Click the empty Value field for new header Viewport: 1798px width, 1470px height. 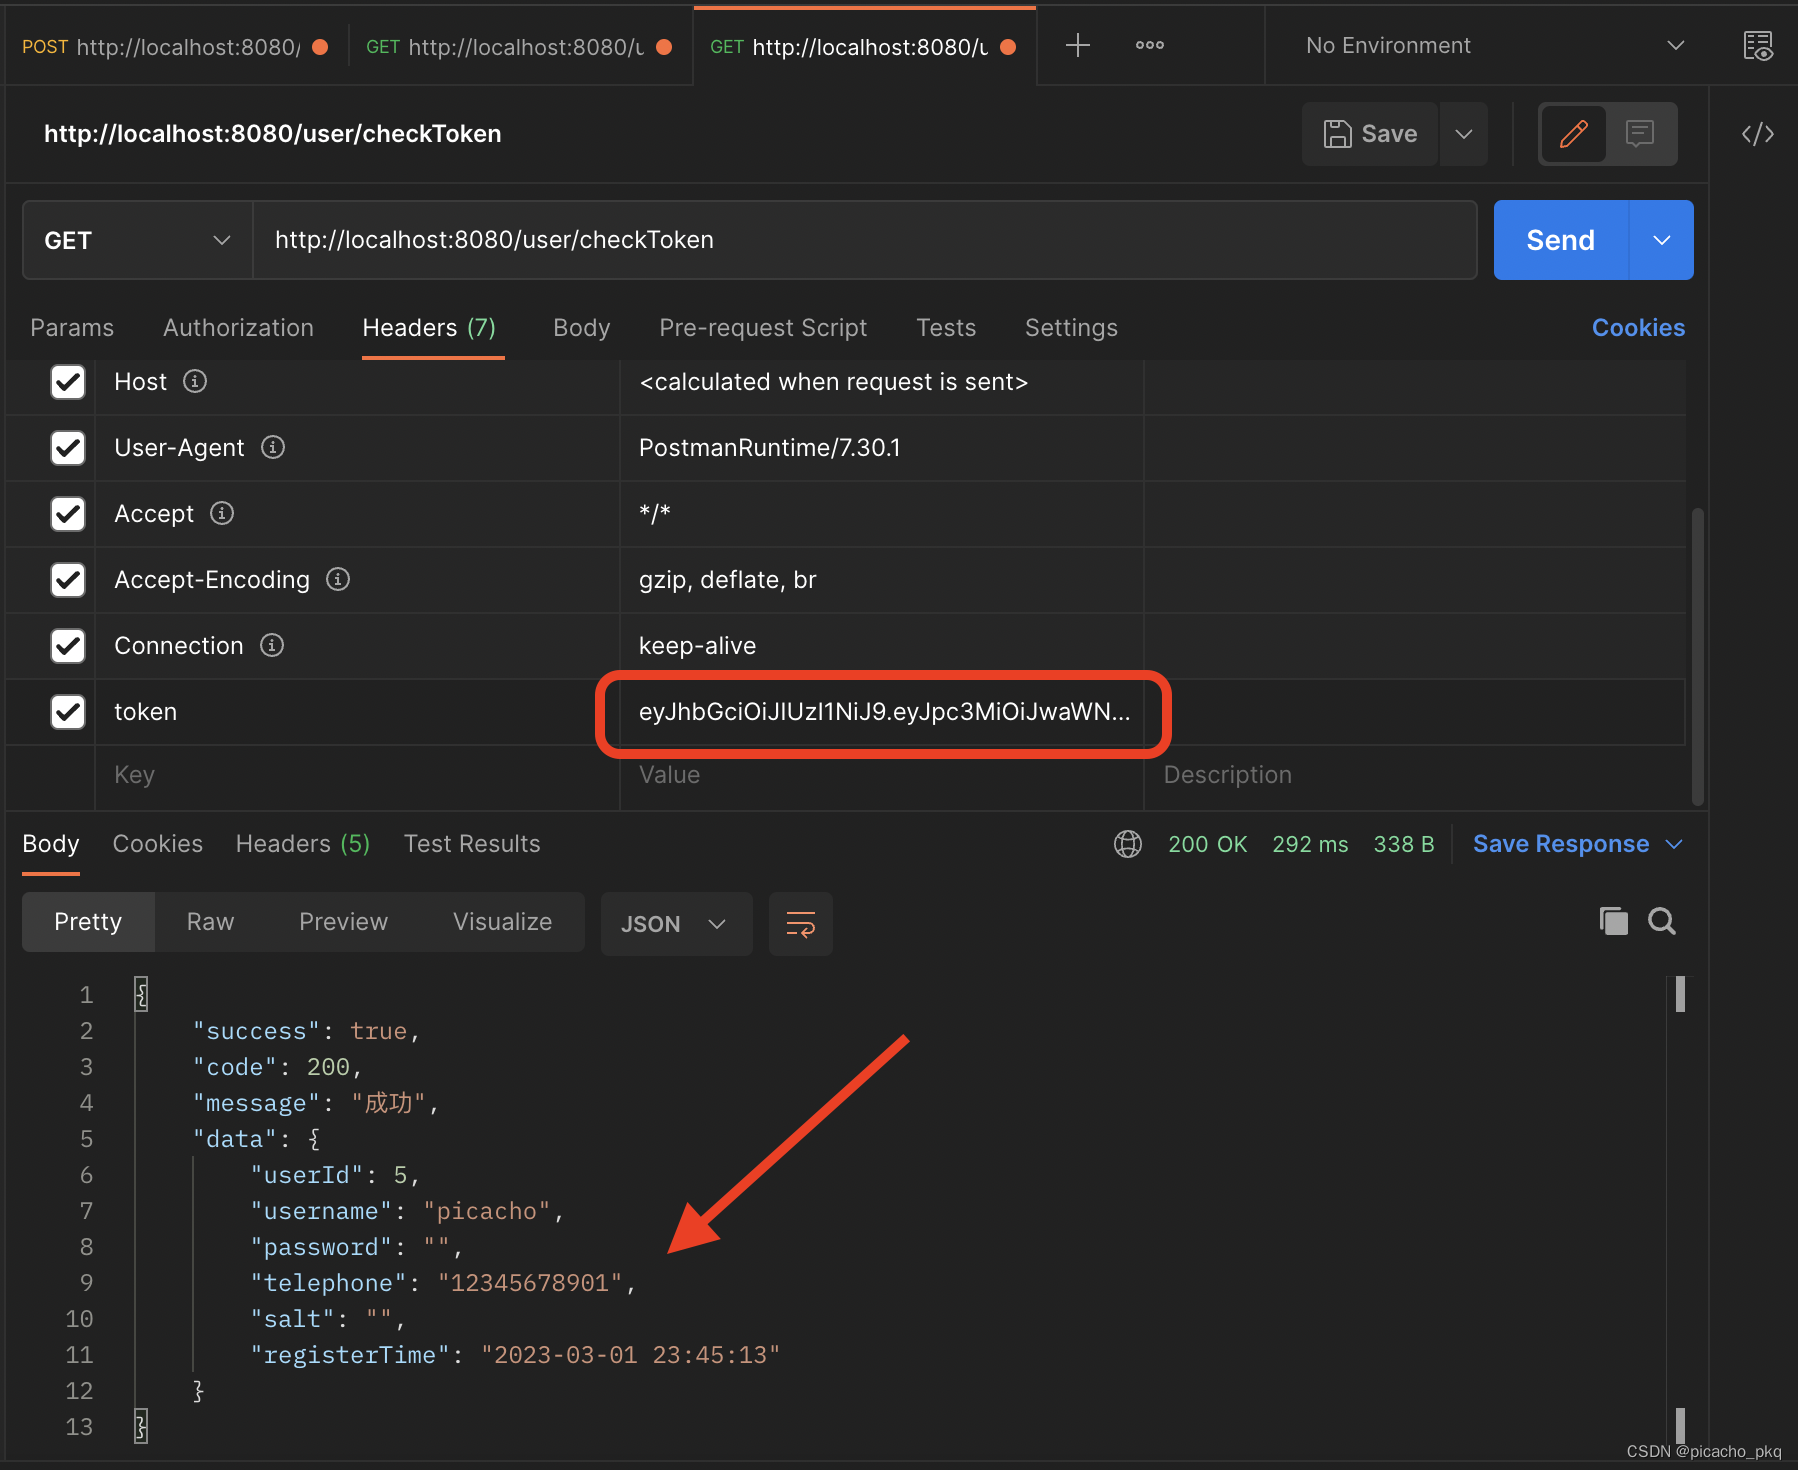pyautogui.click(x=882, y=775)
